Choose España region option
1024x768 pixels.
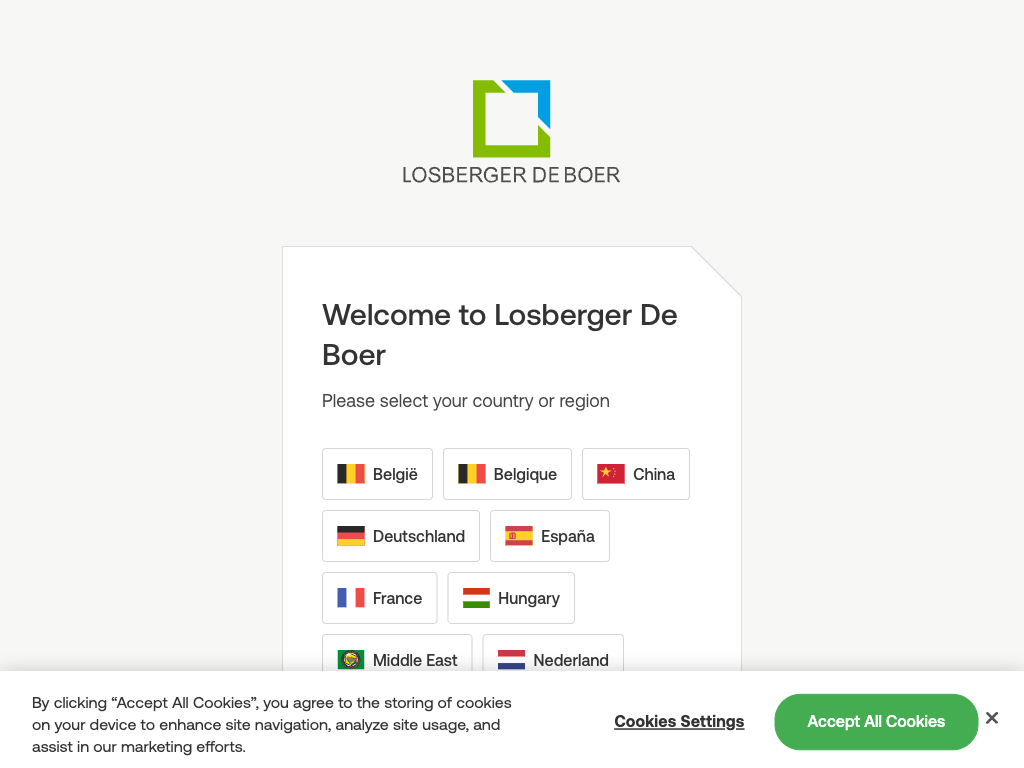pos(550,536)
